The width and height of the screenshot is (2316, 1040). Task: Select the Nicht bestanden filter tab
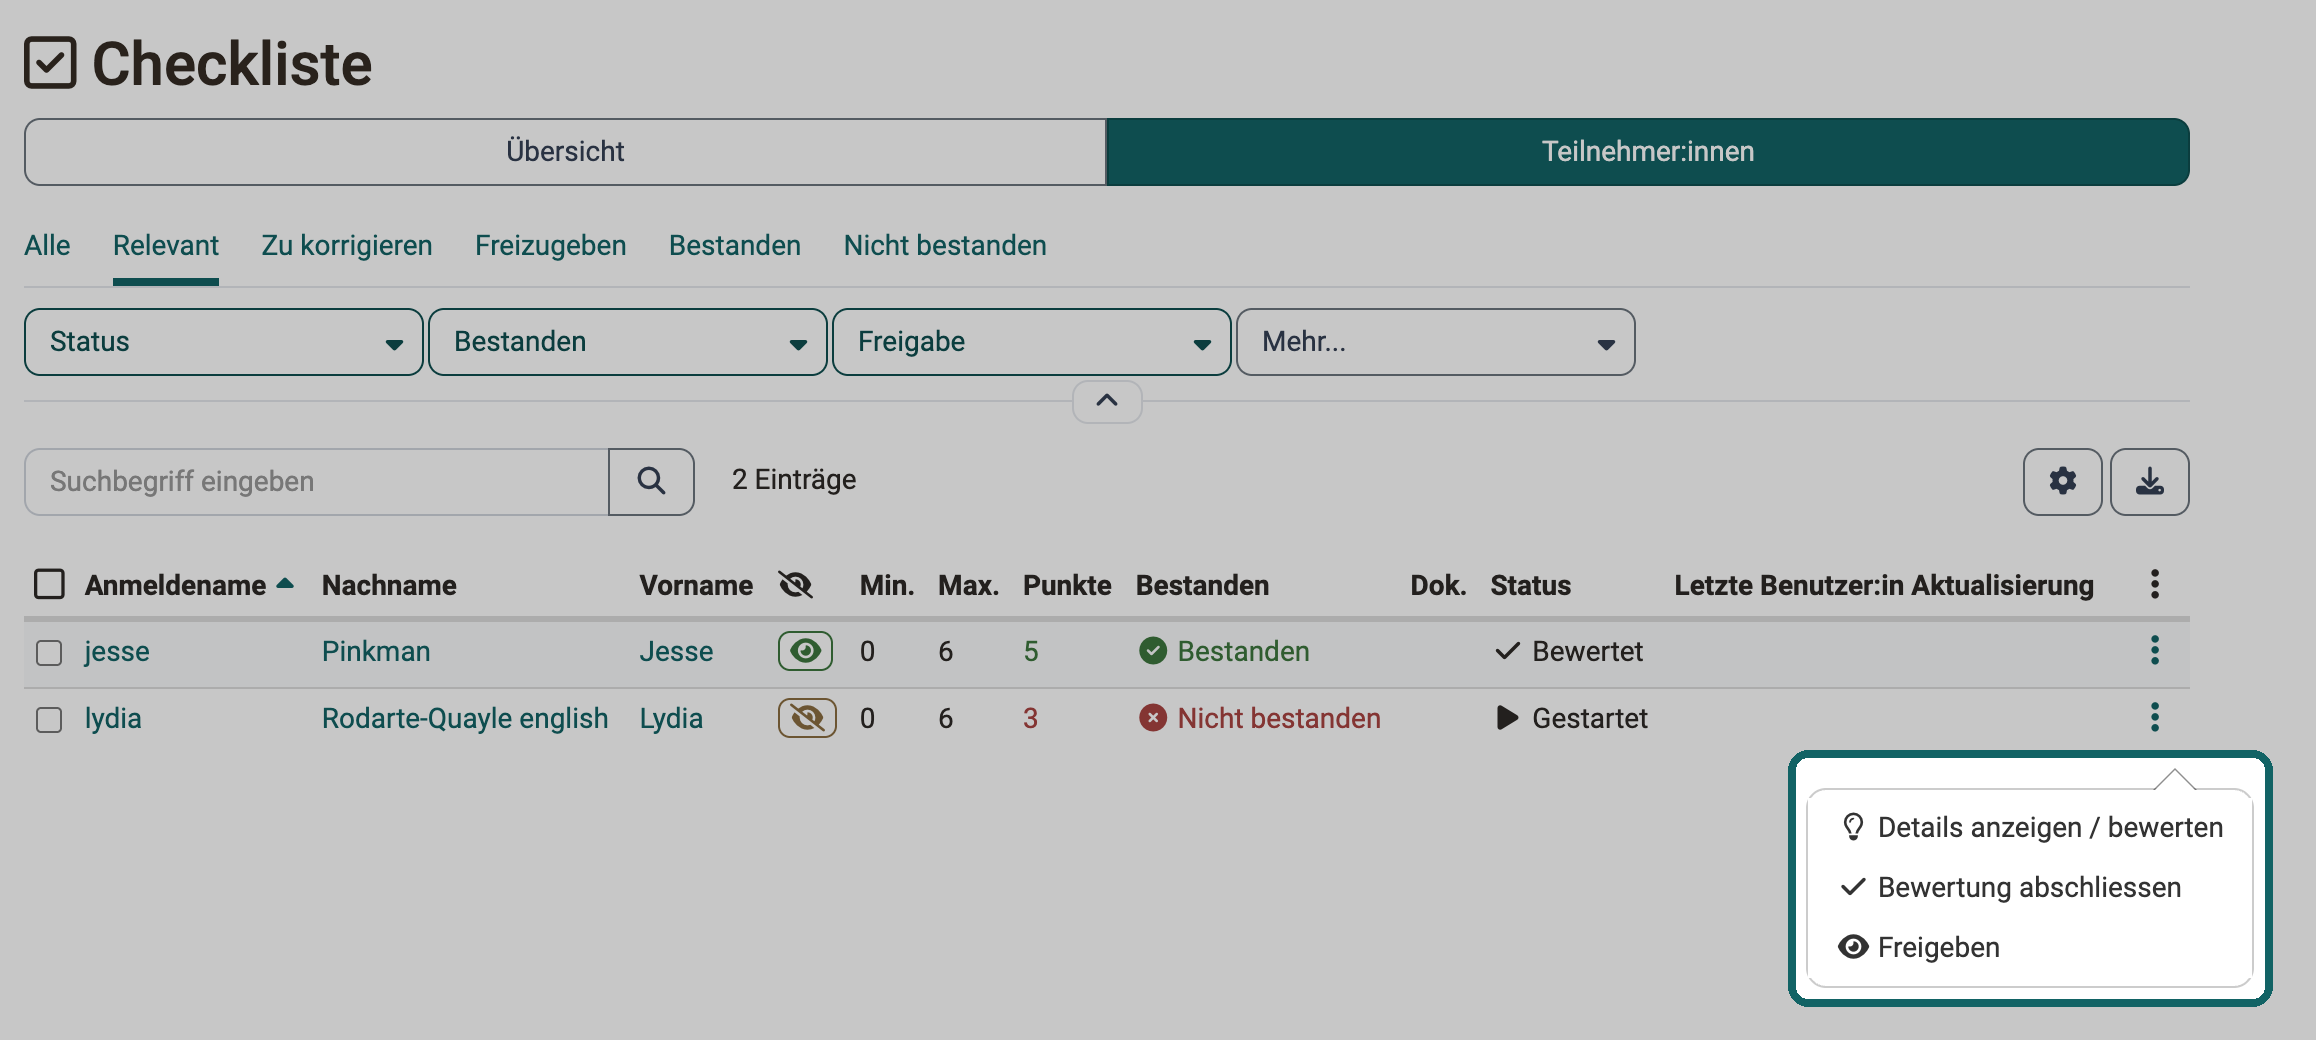click(945, 246)
